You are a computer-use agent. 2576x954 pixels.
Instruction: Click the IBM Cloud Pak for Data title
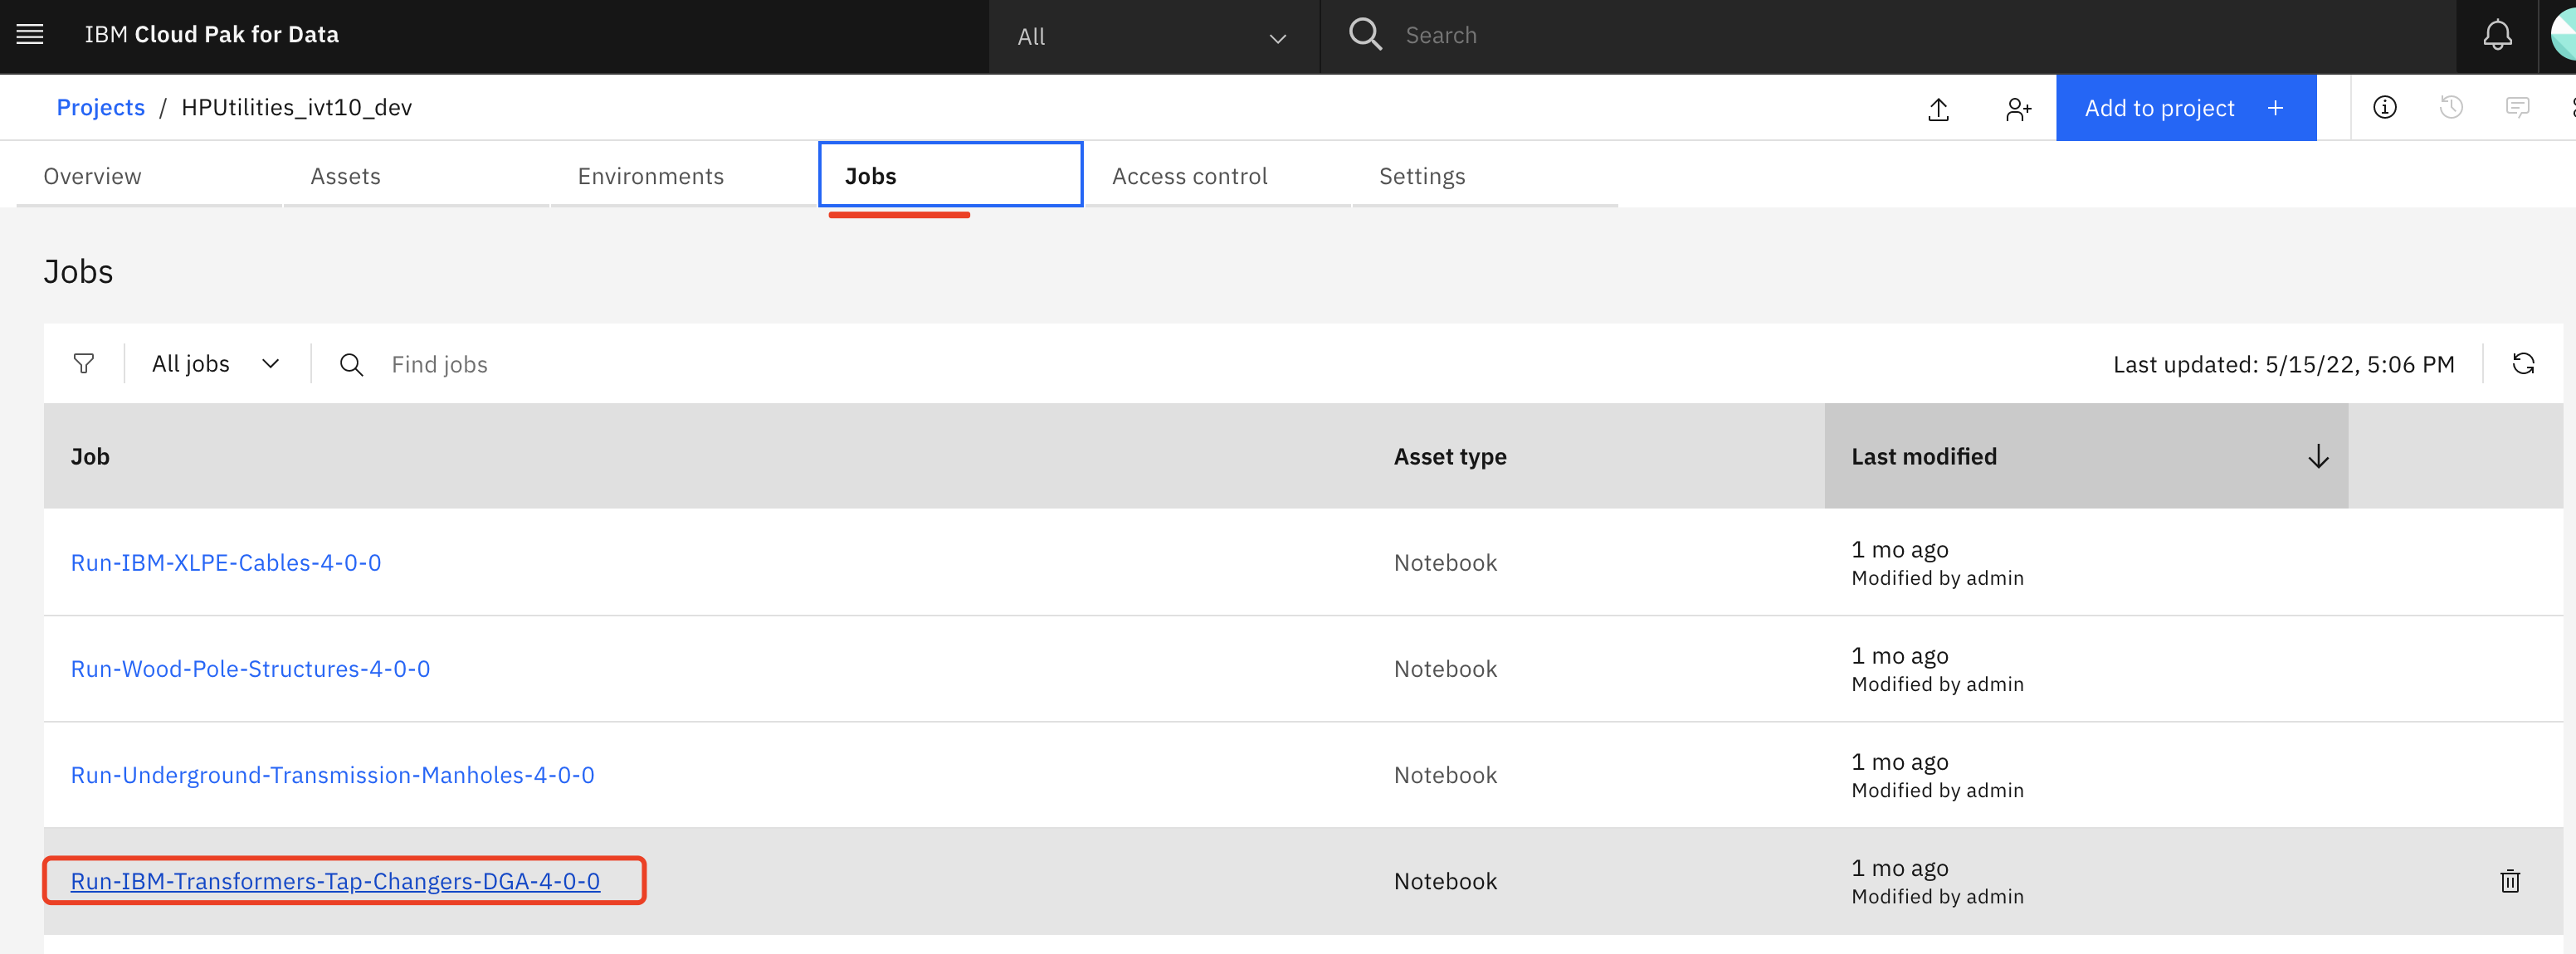[x=211, y=35]
